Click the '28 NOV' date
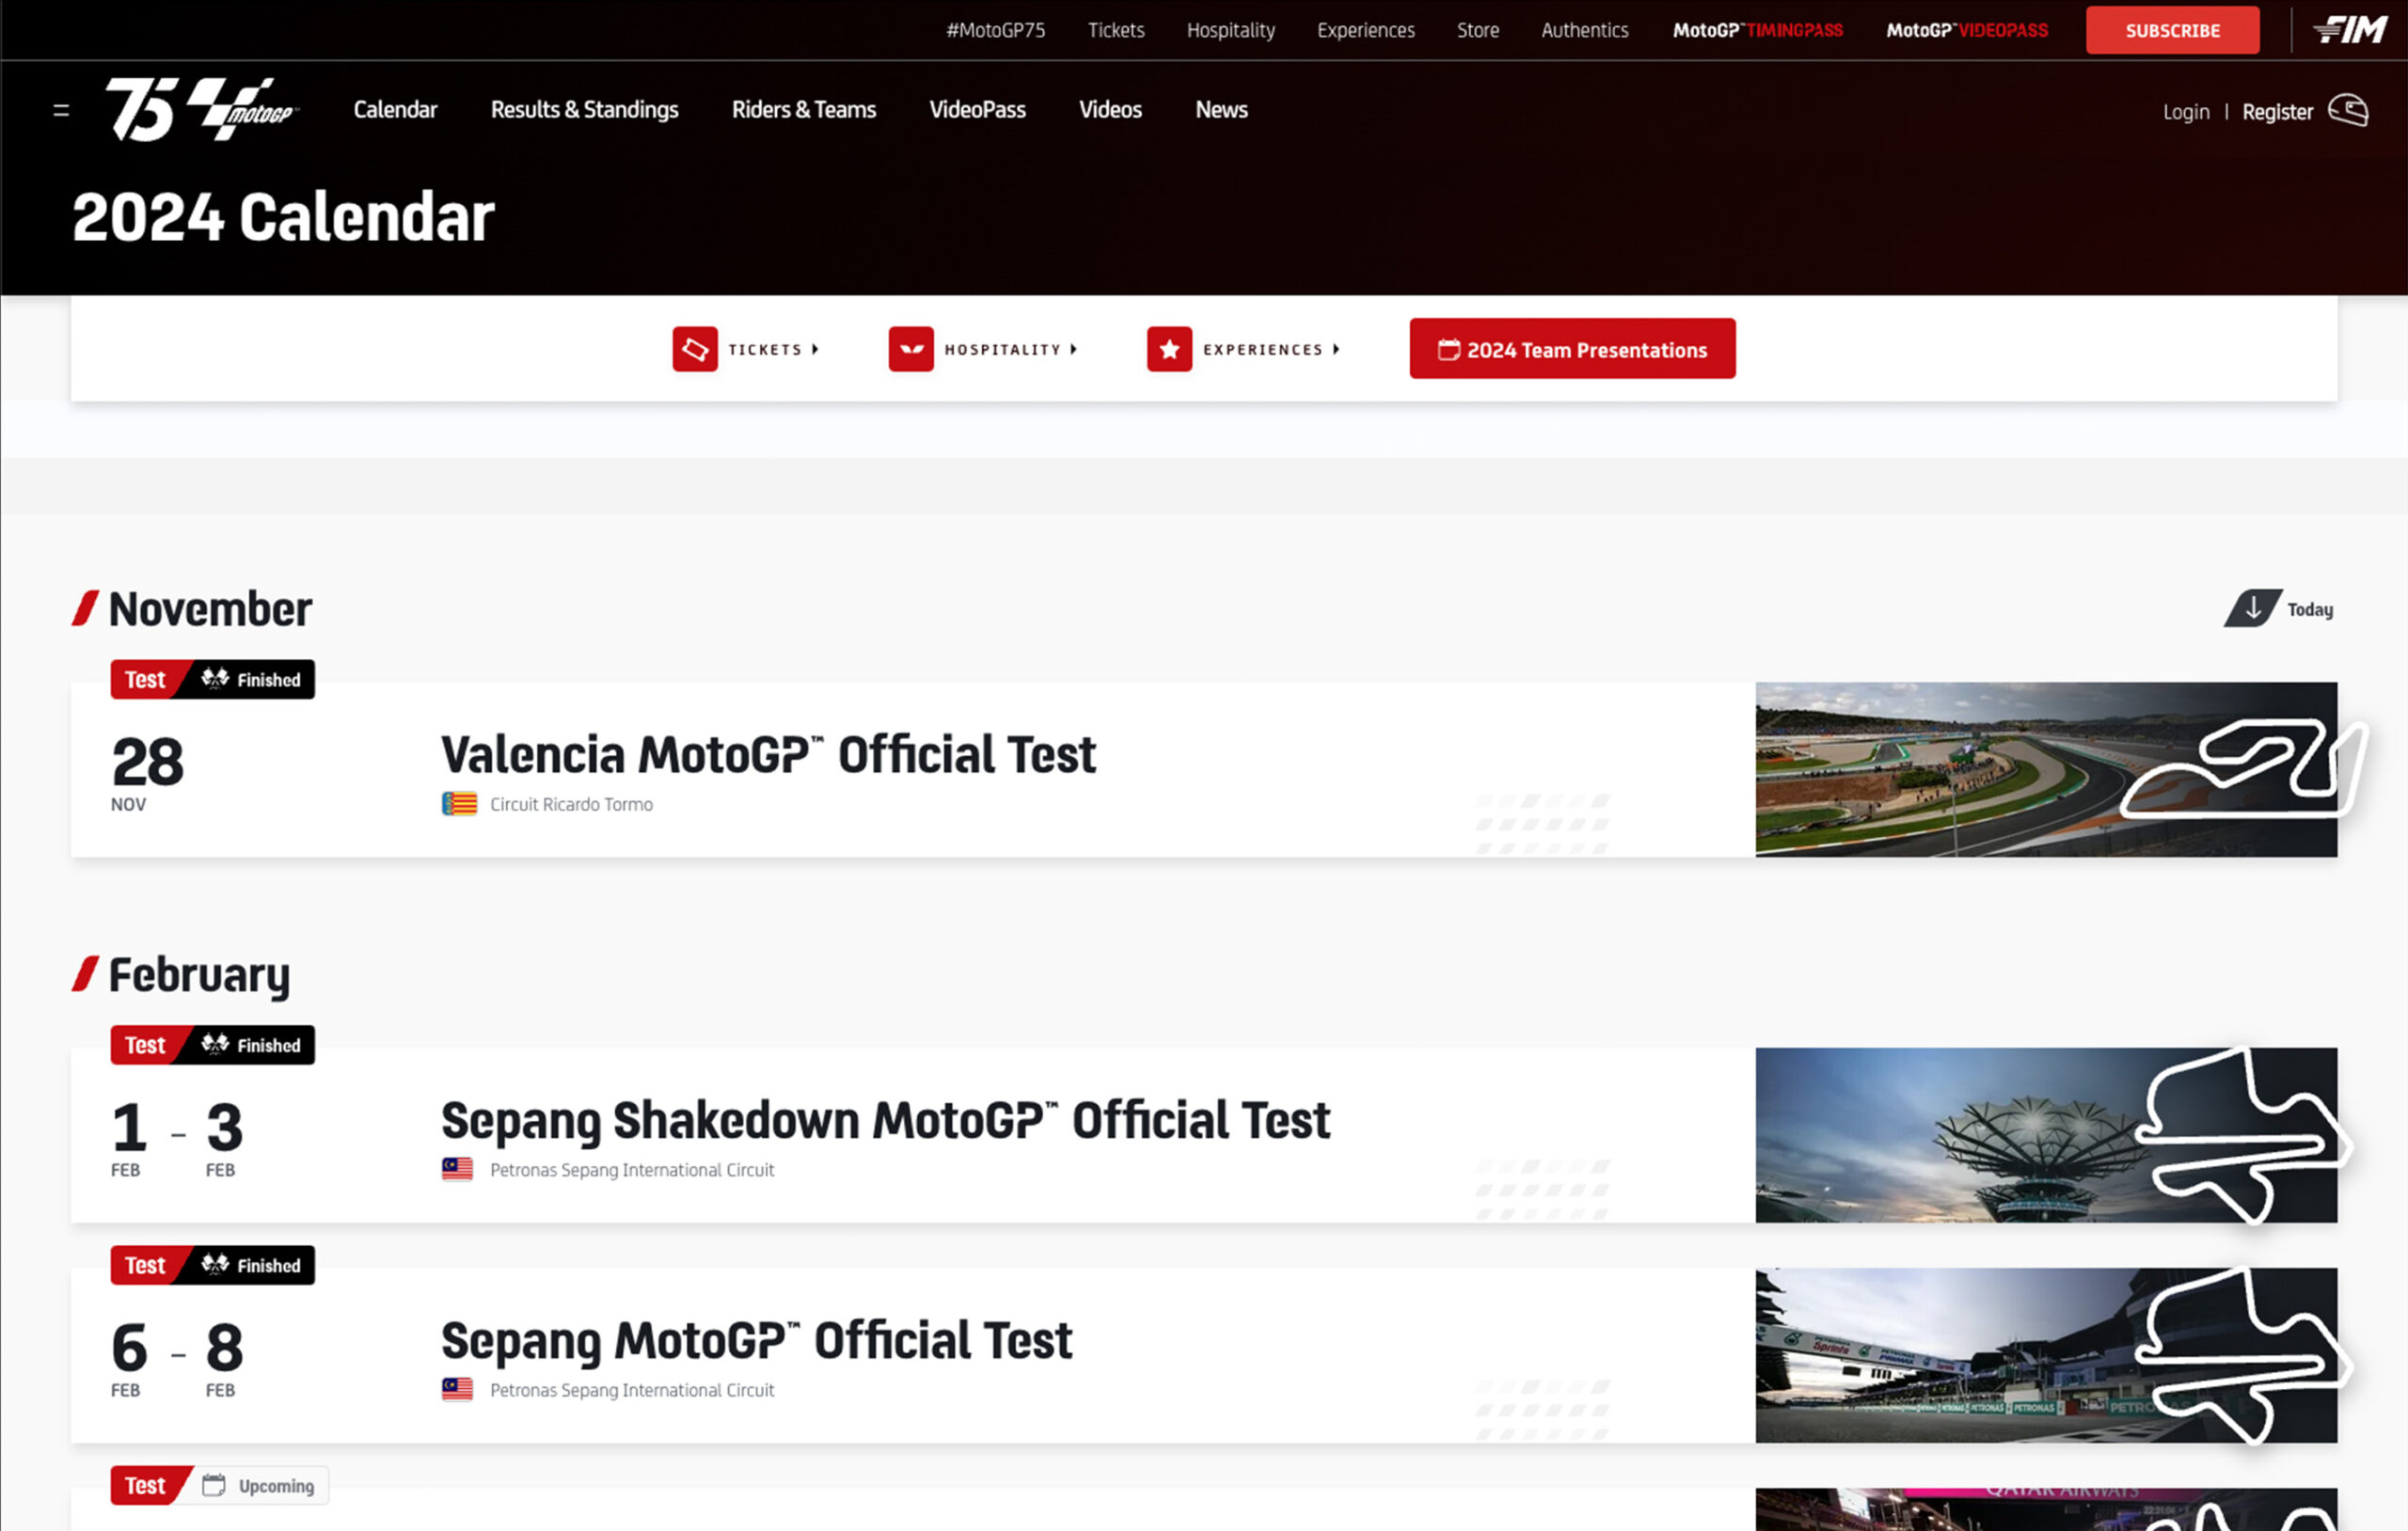 147,773
